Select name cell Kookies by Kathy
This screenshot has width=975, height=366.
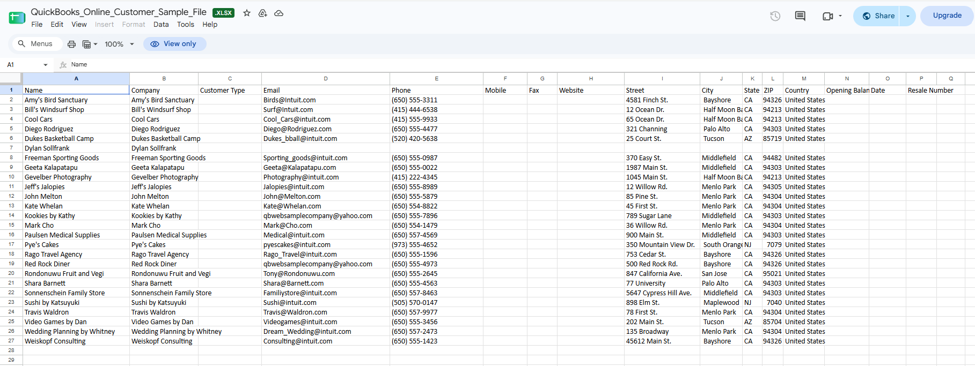(76, 216)
